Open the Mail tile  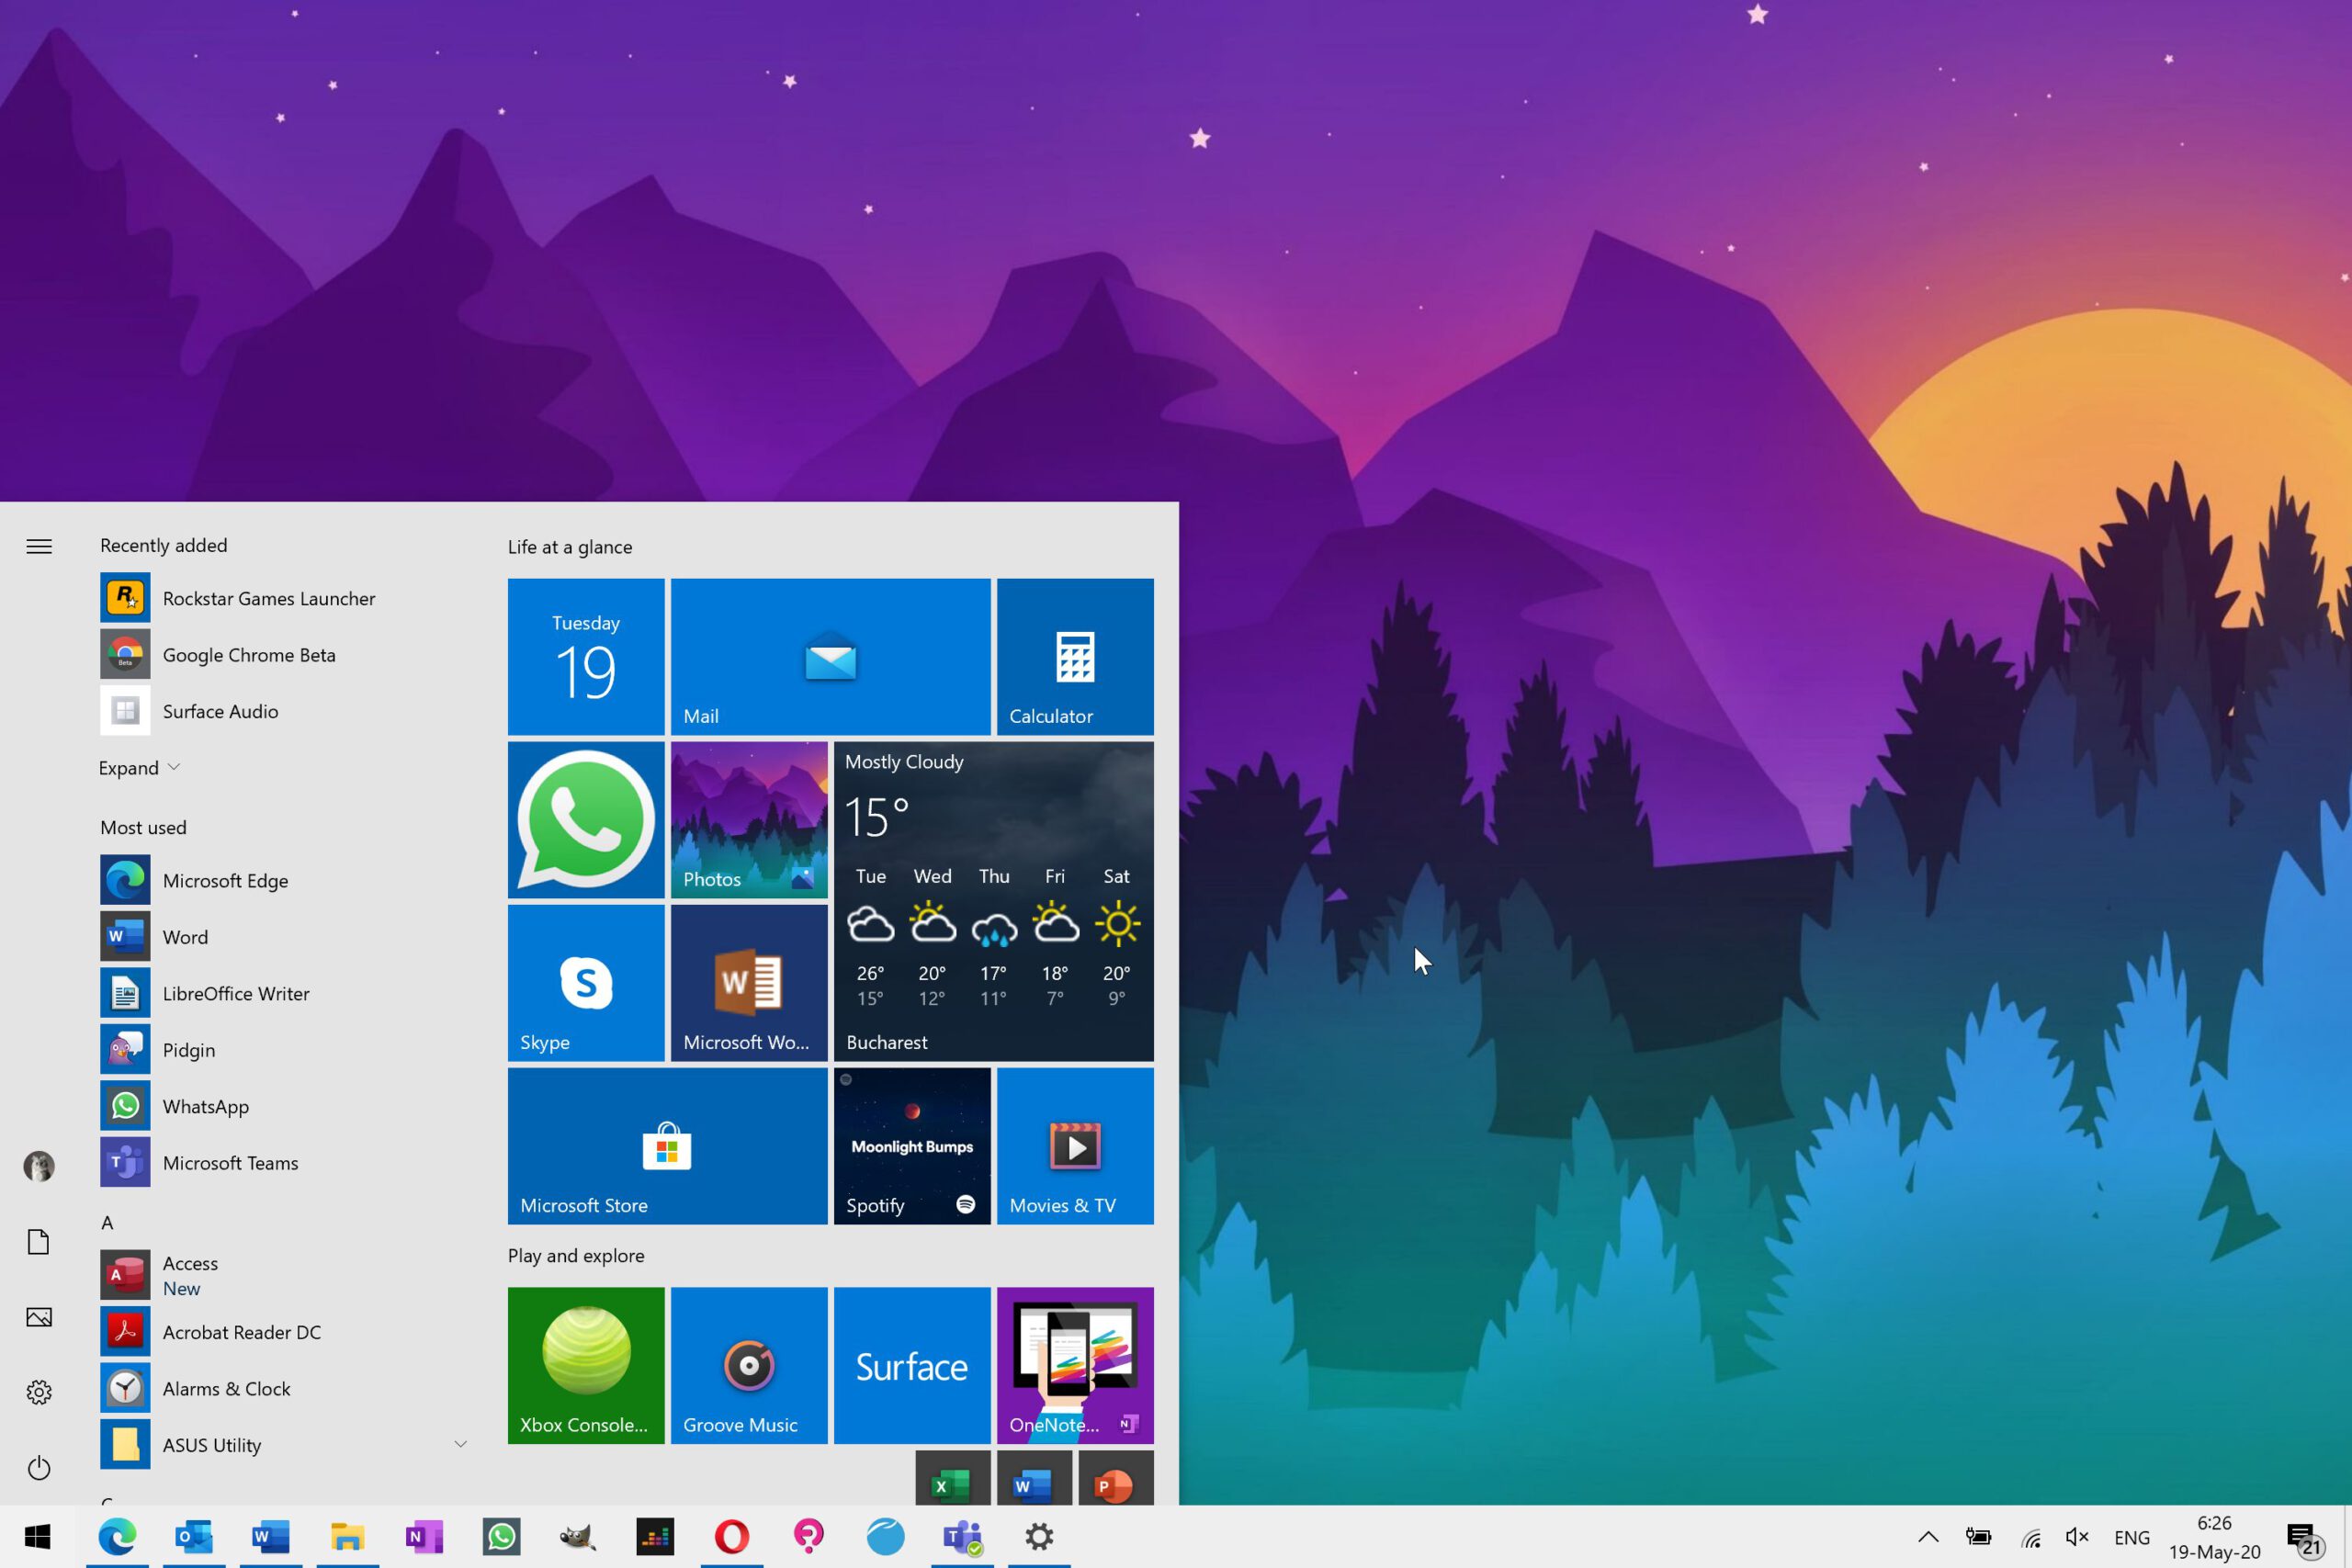[x=830, y=656]
